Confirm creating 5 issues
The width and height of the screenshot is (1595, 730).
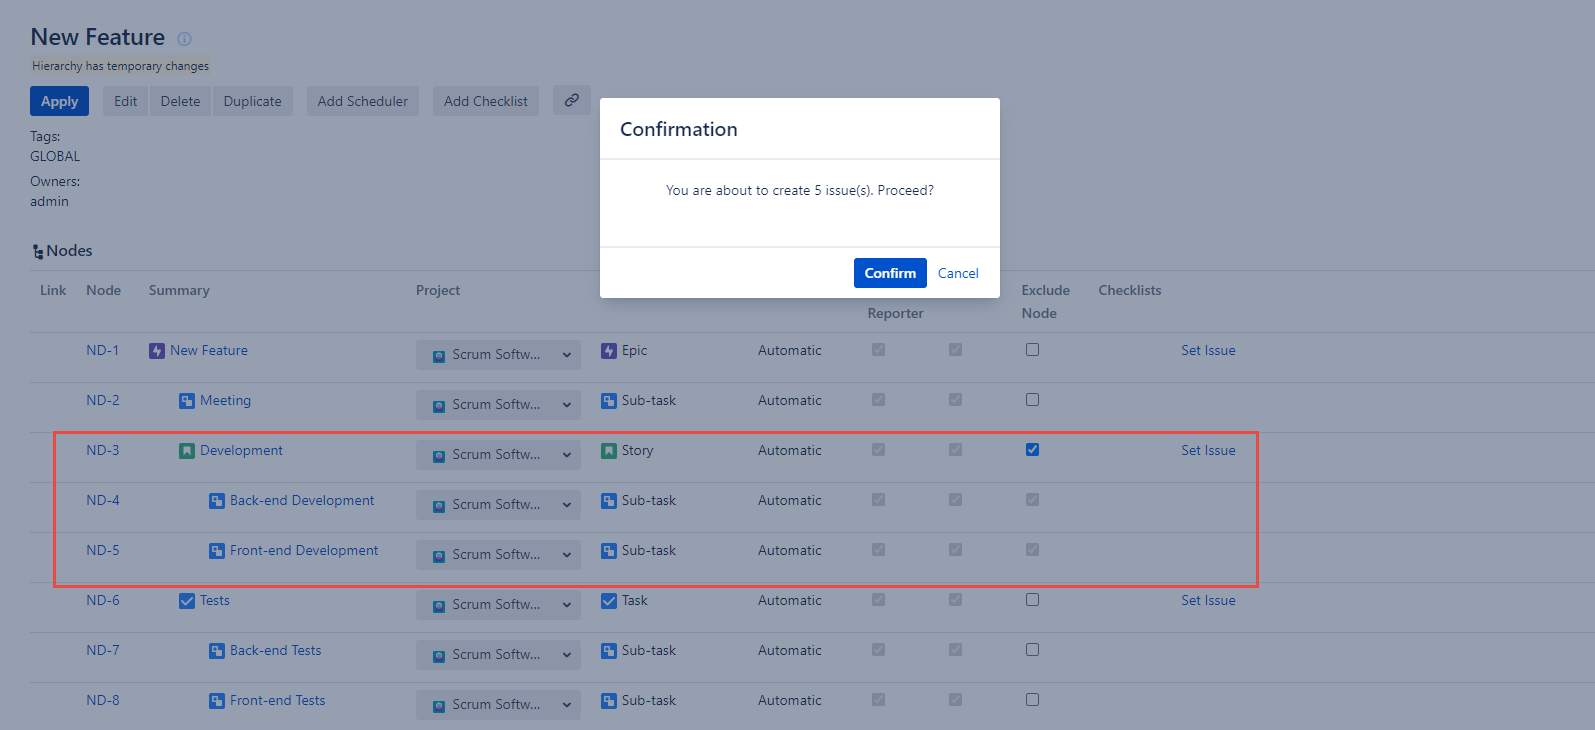click(x=890, y=273)
